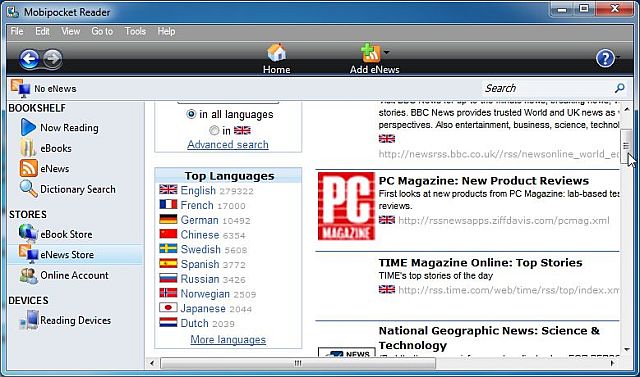This screenshot has width=640, height=377.
Task: Click the Dutch language link
Action: point(194,322)
